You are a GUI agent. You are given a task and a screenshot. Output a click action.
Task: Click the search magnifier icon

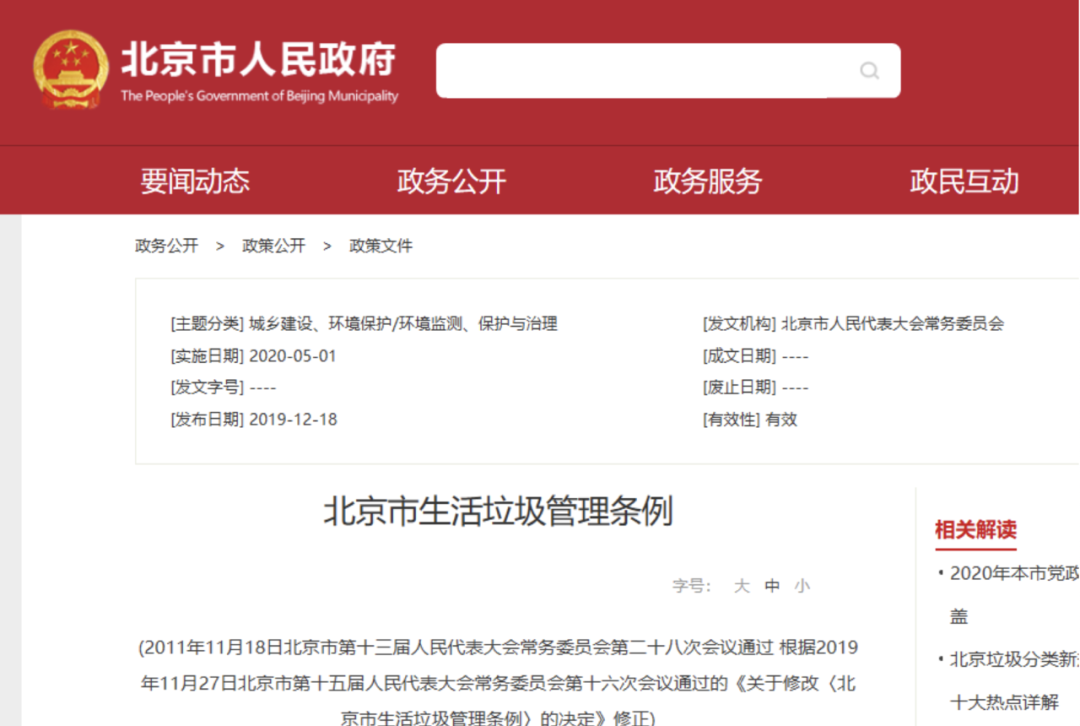pos(869,70)
